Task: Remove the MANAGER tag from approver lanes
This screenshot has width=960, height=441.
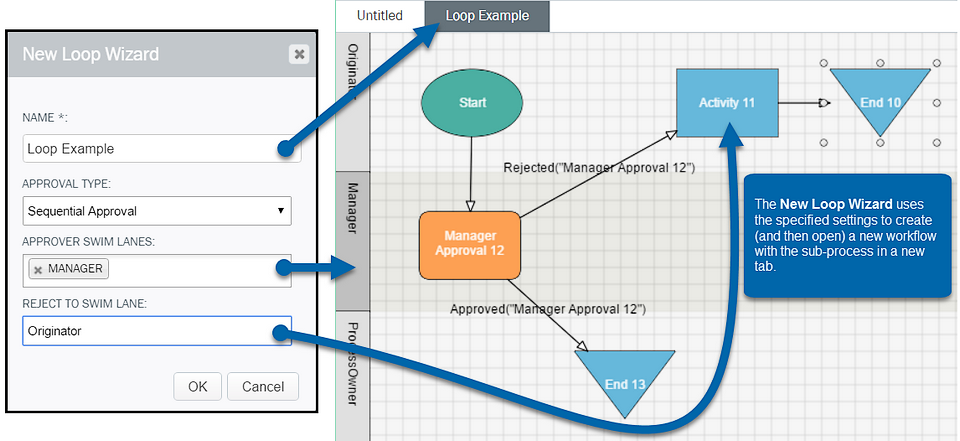Action: 38,269
